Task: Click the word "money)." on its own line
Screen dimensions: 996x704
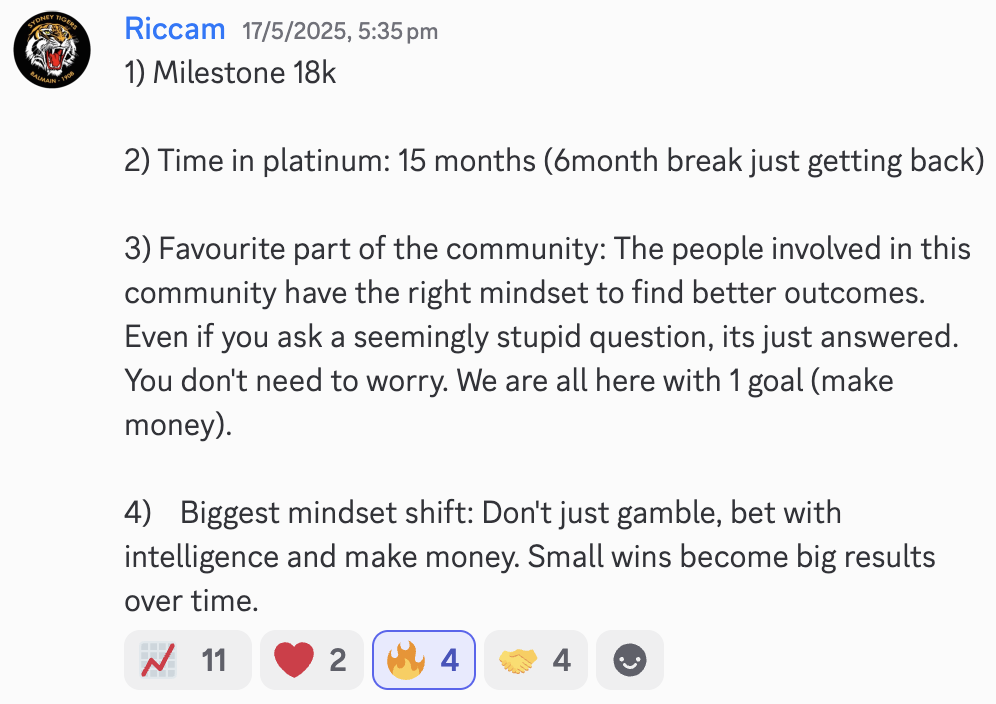Action: [178, 425]
